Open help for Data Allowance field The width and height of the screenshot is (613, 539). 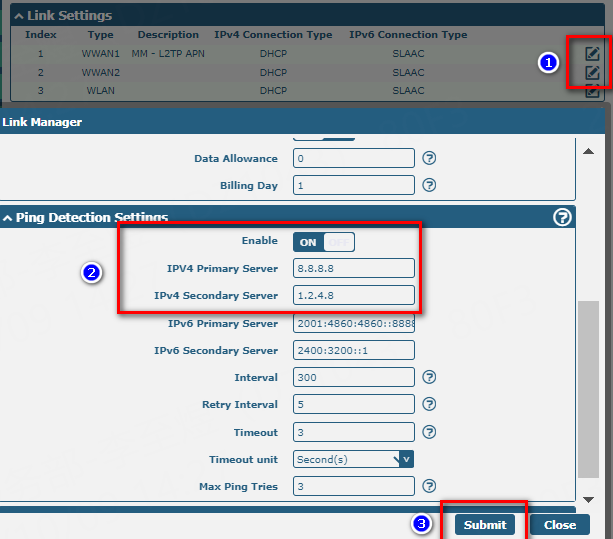pos(429,158)
